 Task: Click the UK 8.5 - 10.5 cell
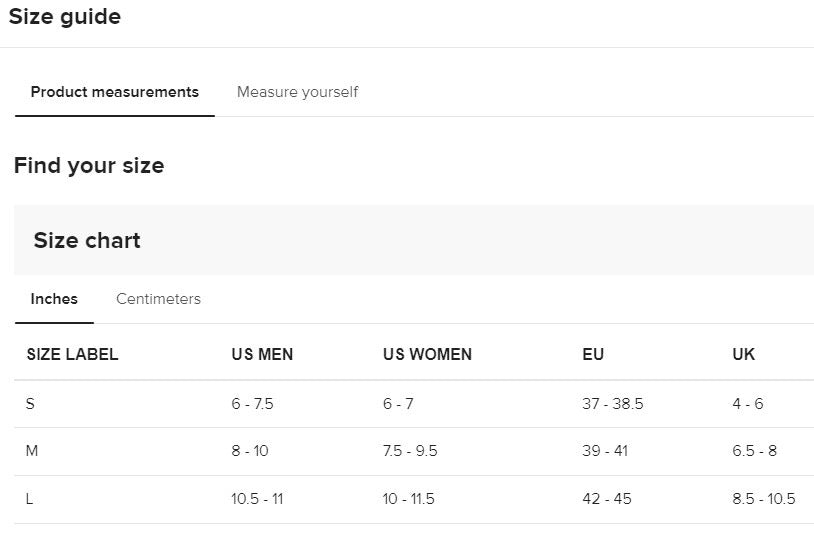click(x=764, y=499)
